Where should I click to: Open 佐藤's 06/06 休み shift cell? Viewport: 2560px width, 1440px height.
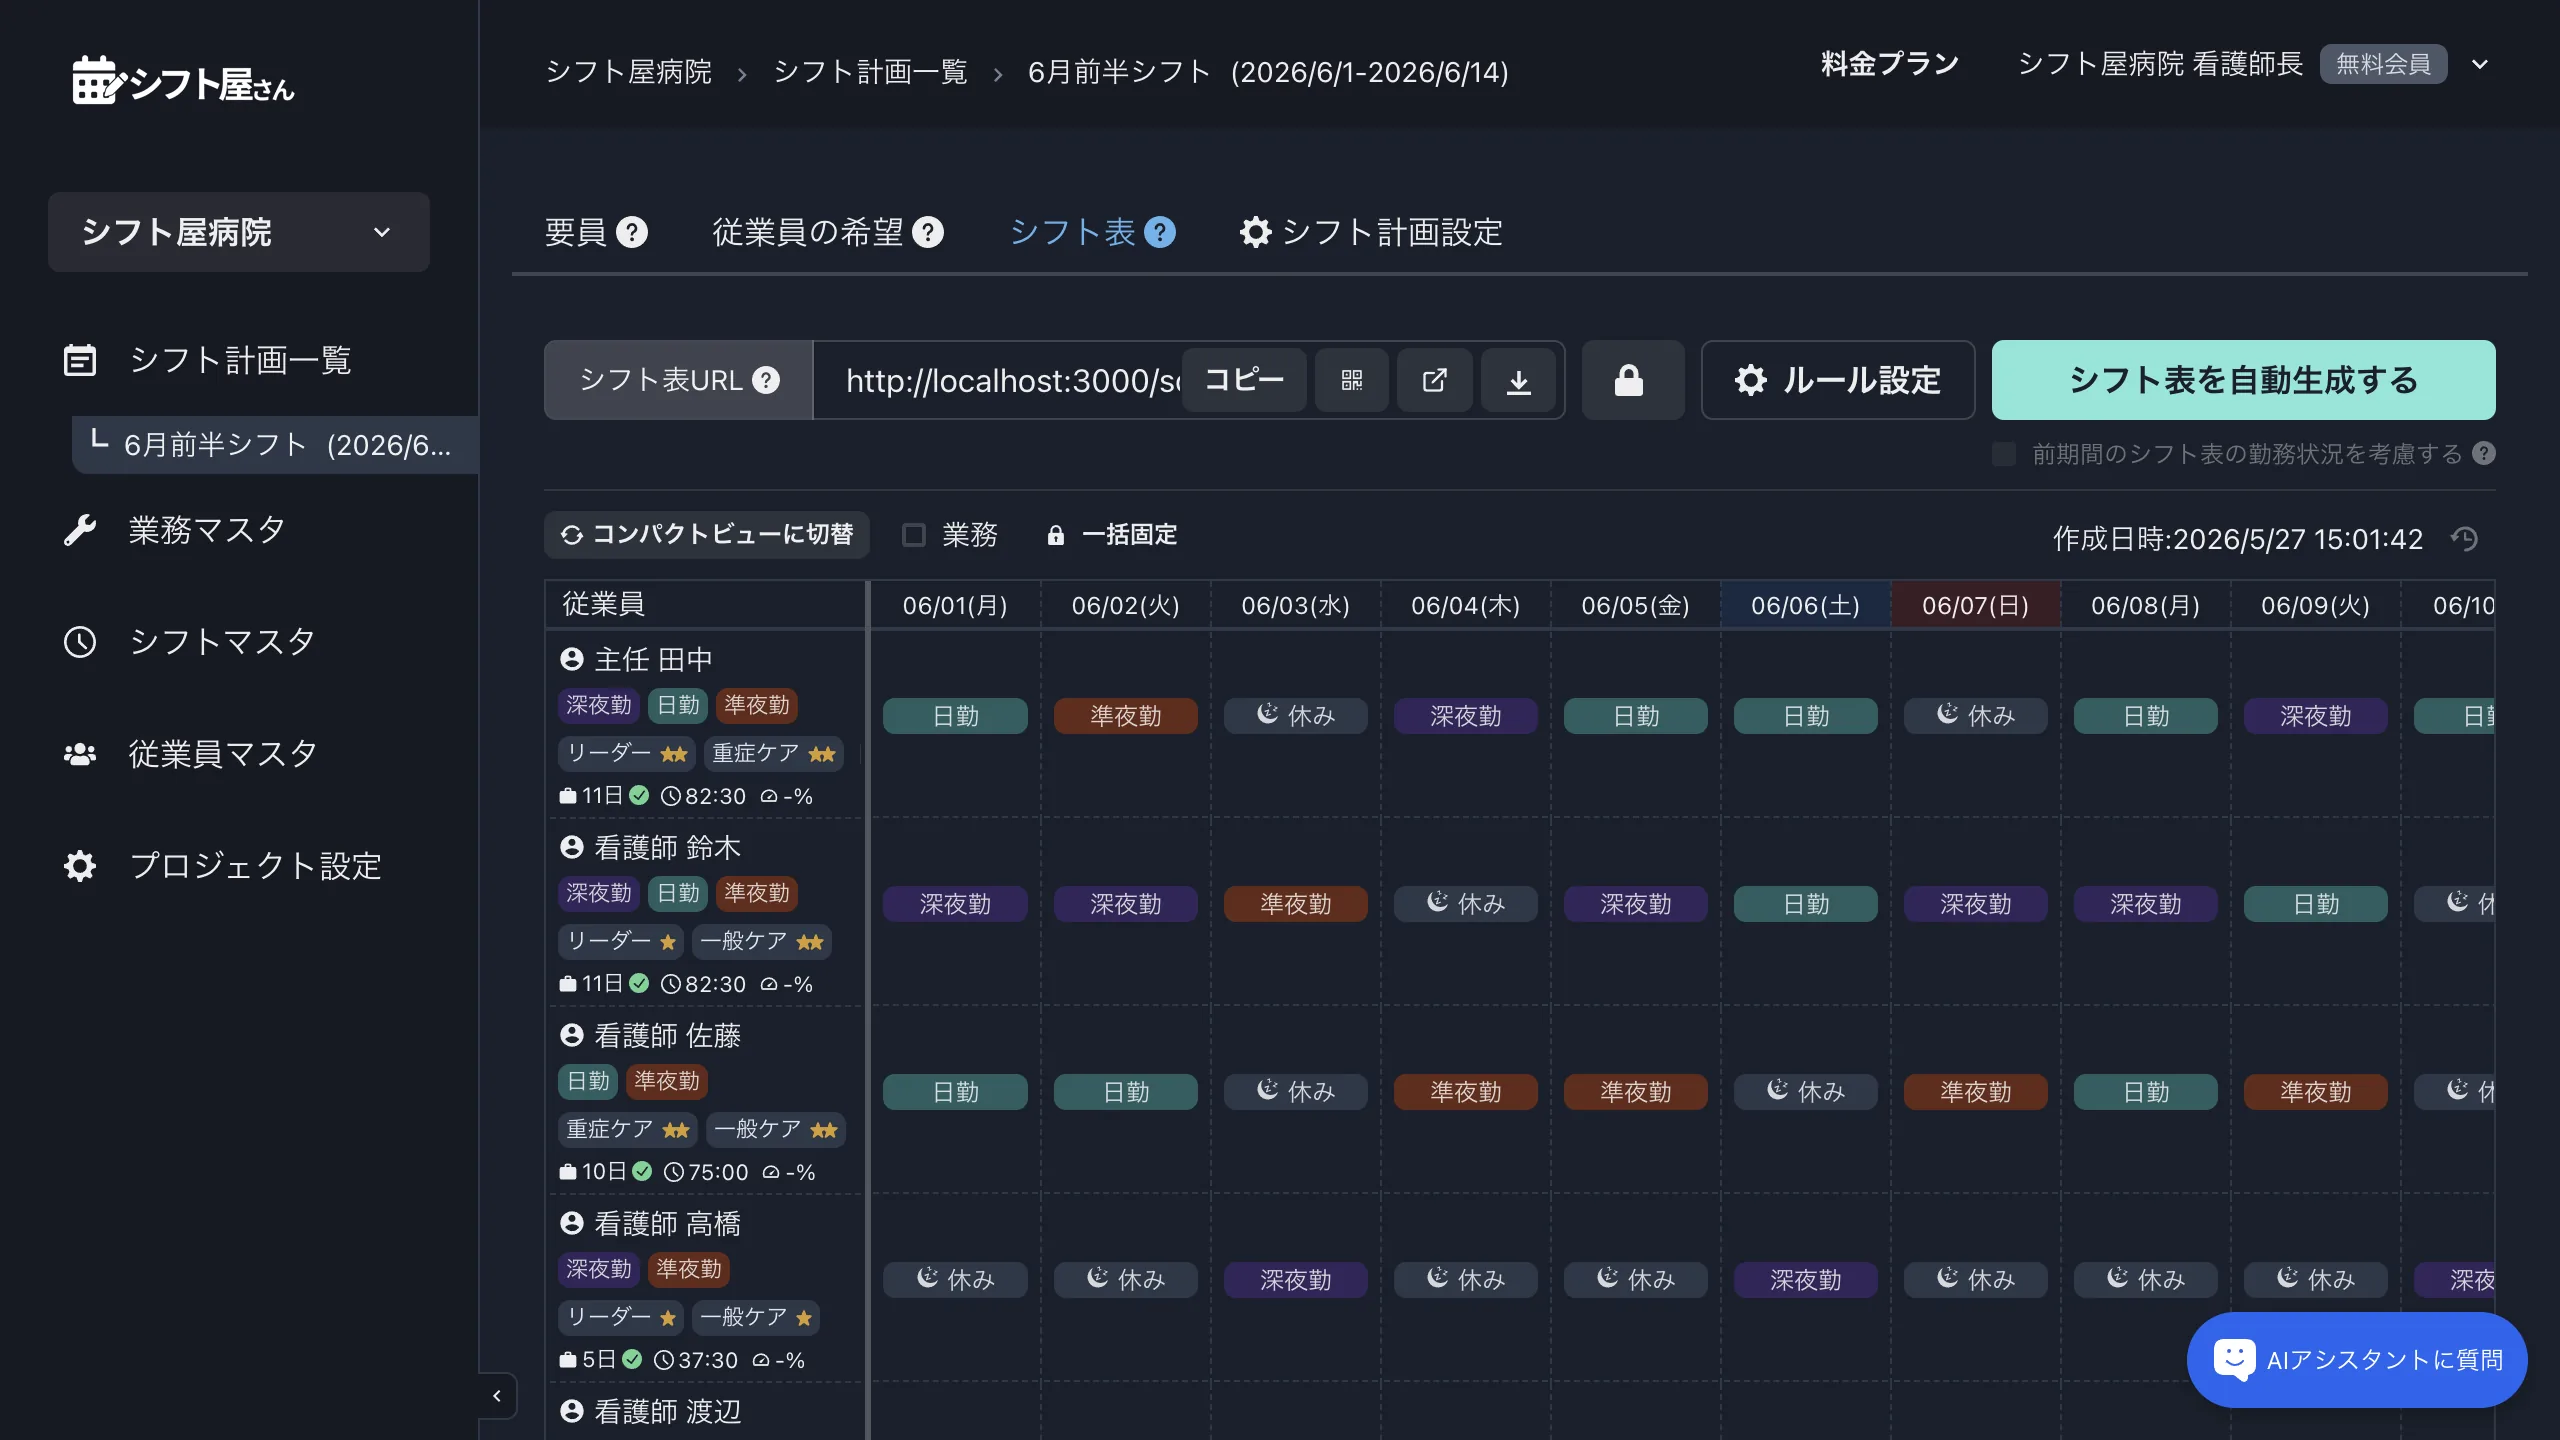[x=1805, y=1092]
